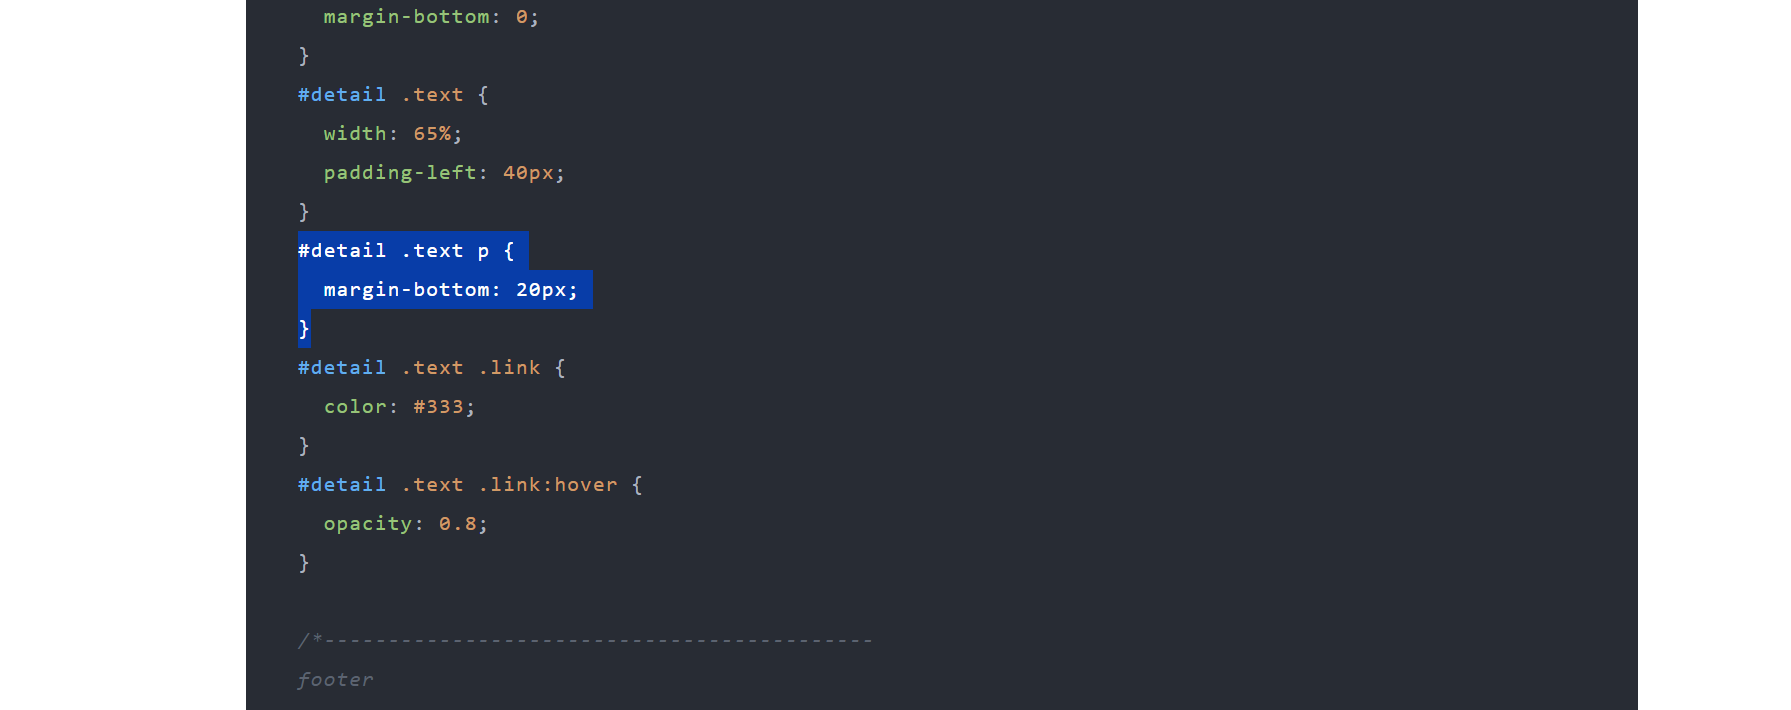The height and width of the screenshot is (710, 1791).
Task: Click the closing brace after padding-left
Action: 304,212
